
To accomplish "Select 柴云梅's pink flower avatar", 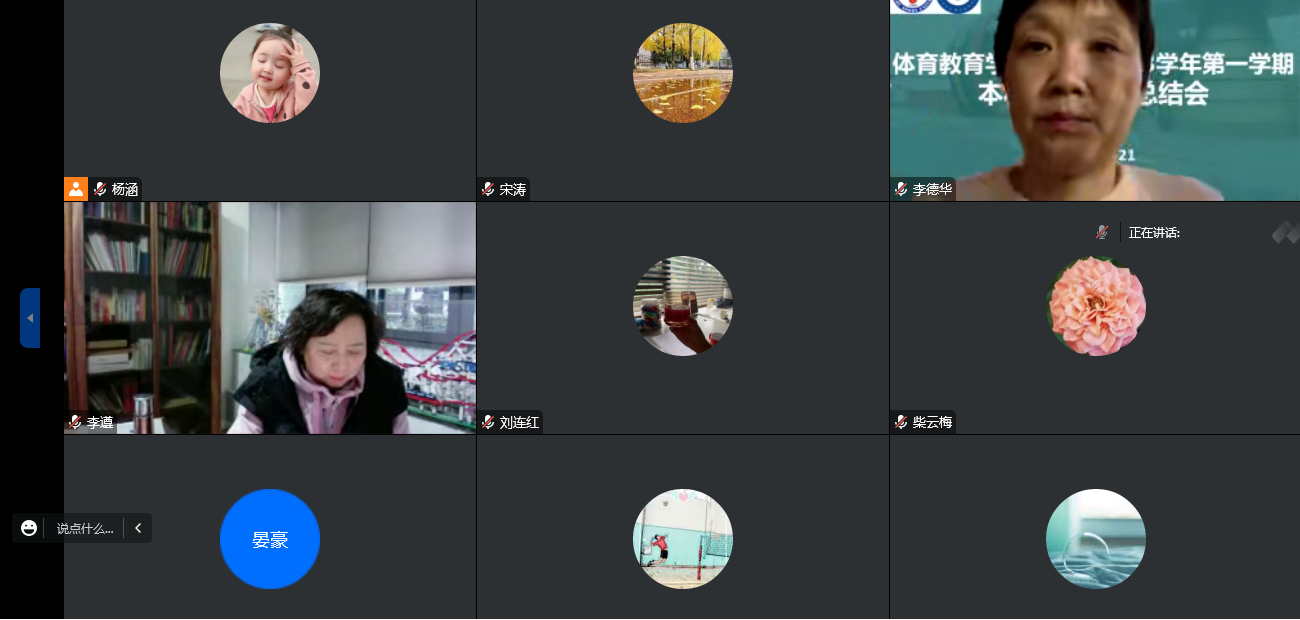I will pyautogui.click(x=1096, y=306).
